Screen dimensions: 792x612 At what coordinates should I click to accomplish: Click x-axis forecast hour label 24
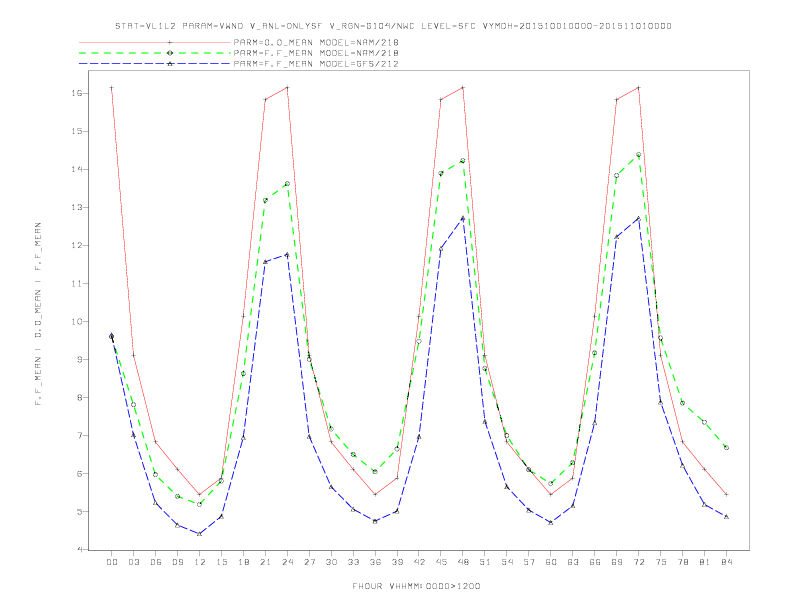pos(287,562)
